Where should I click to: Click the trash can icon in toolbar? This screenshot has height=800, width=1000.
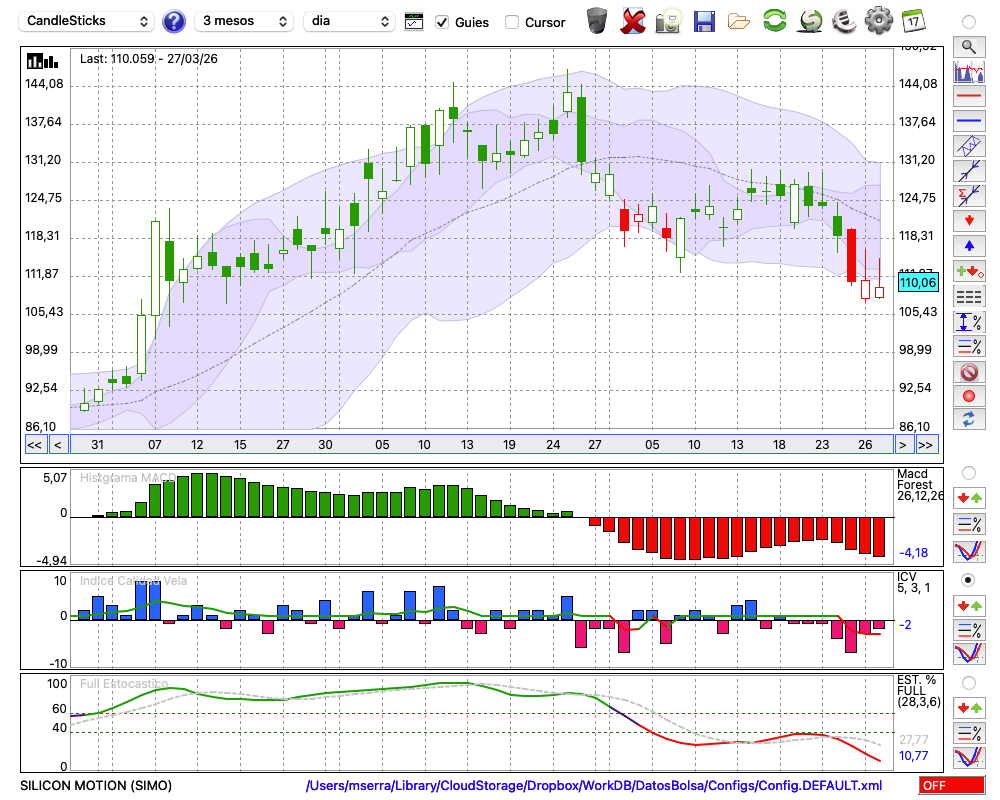coord(597,20)
